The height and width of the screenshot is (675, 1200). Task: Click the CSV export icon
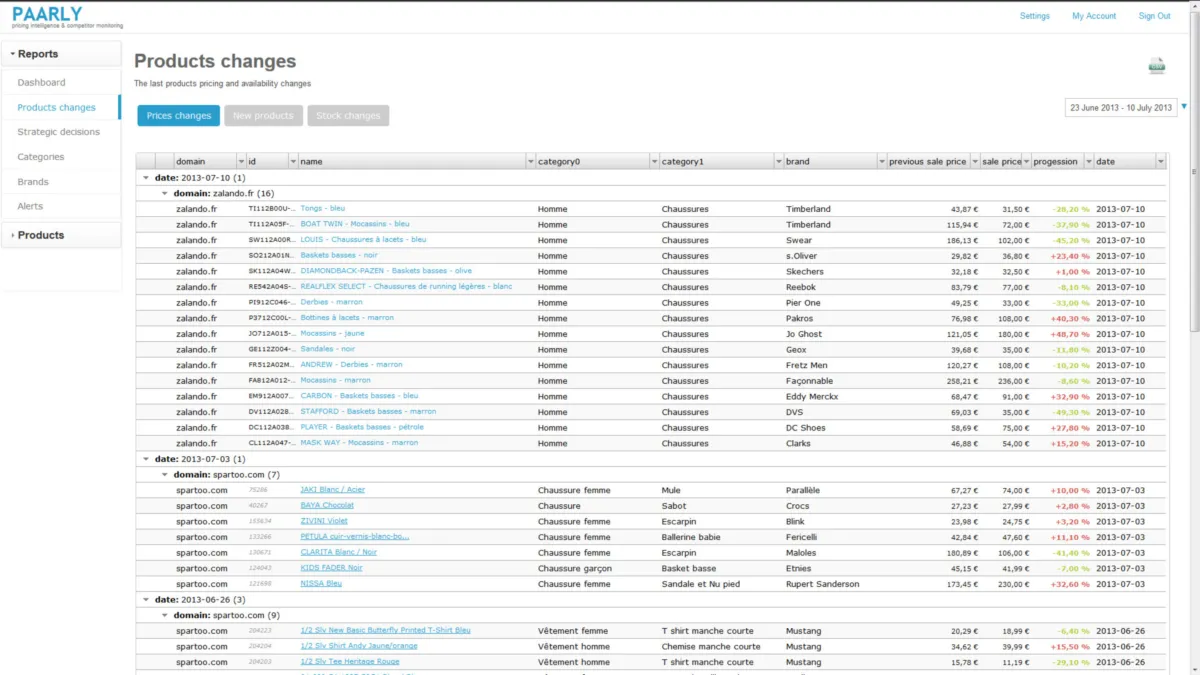click(x=1156, y=66)
